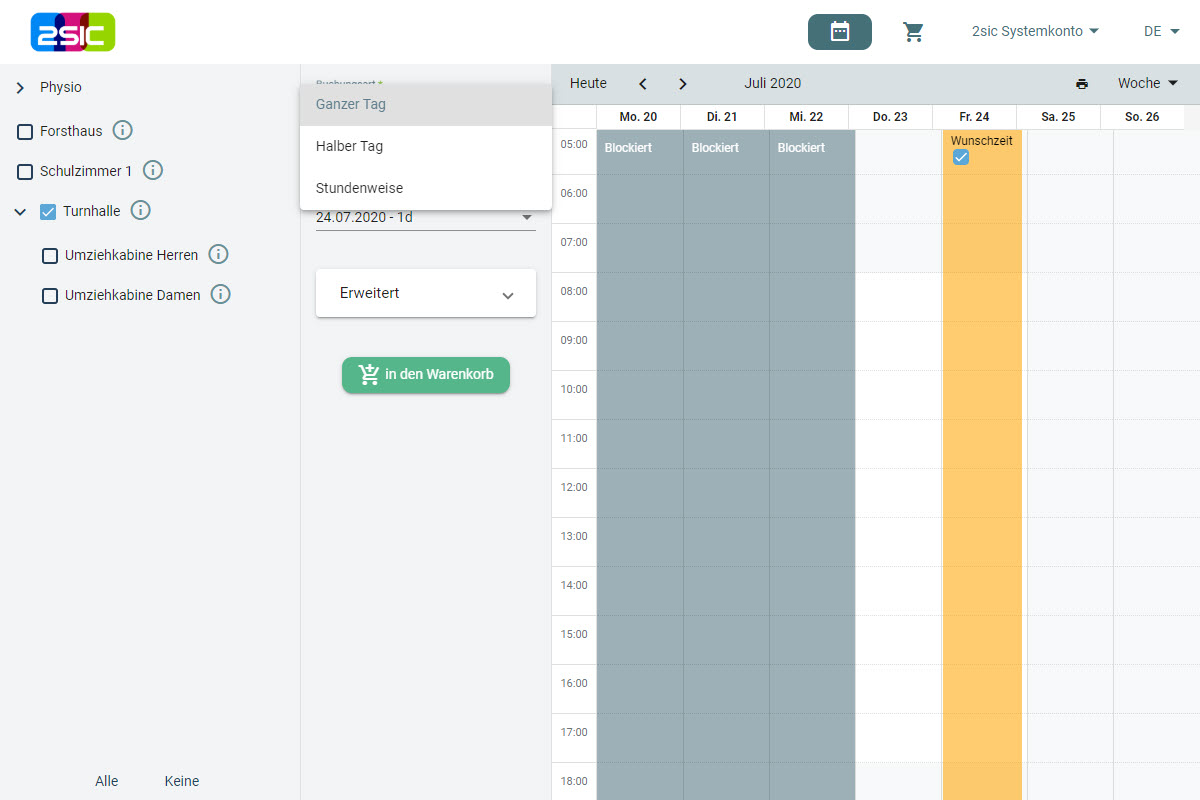Open the 2sic Systemkonto account menu
The width and height of the screenshot is (1200, 800).
click(1035, 32)
